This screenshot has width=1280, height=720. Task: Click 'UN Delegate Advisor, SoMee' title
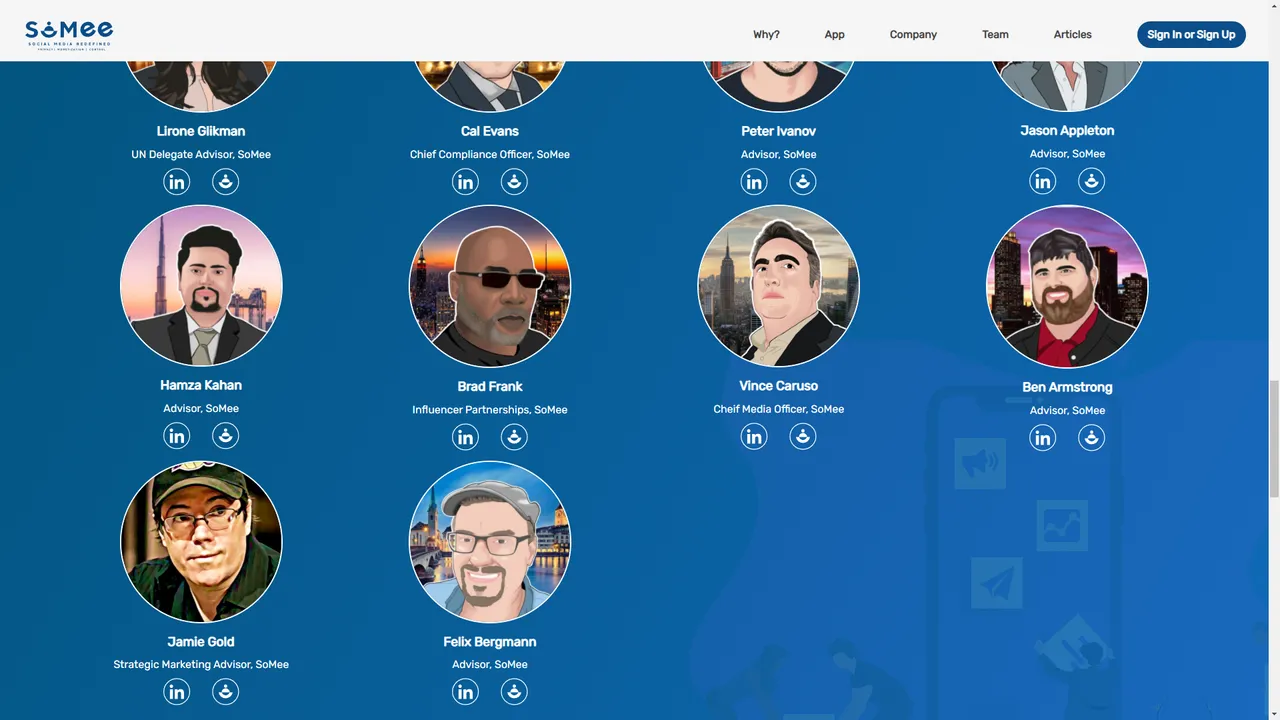tap(201, 155)
